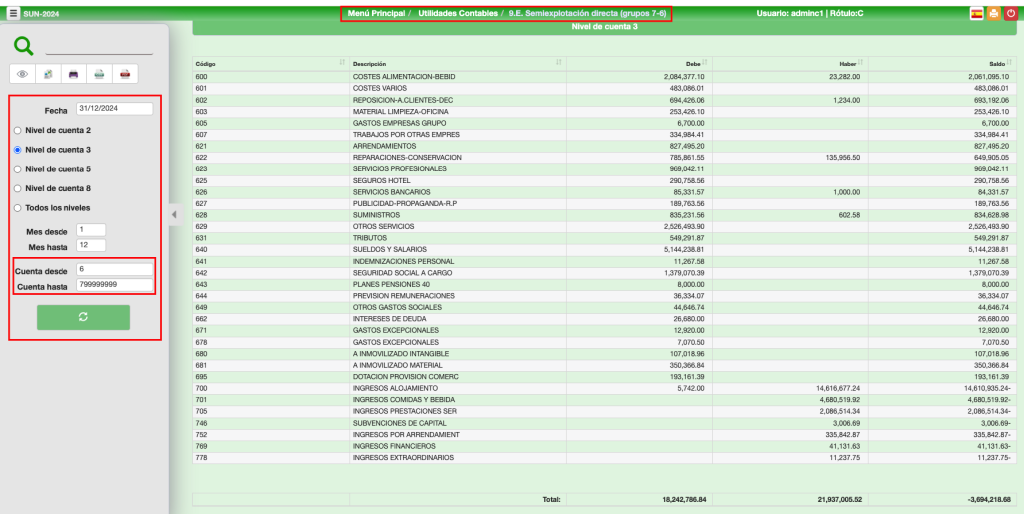Click the Cuenta hasta input field
The height and width of the screenshot is (514, 1024).
pos(114,285)
